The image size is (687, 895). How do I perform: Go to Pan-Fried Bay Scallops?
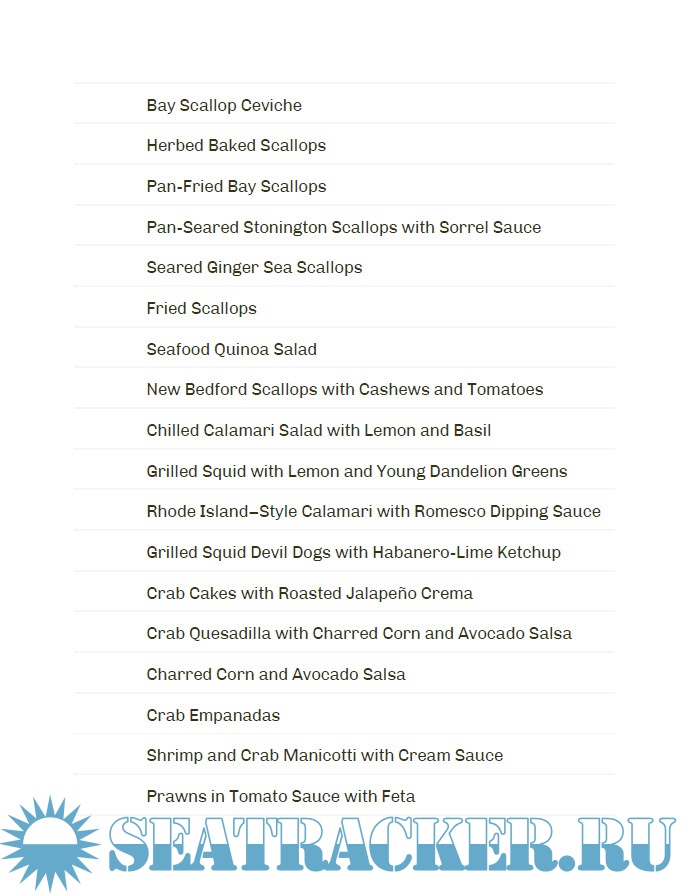tap(236, 186)
